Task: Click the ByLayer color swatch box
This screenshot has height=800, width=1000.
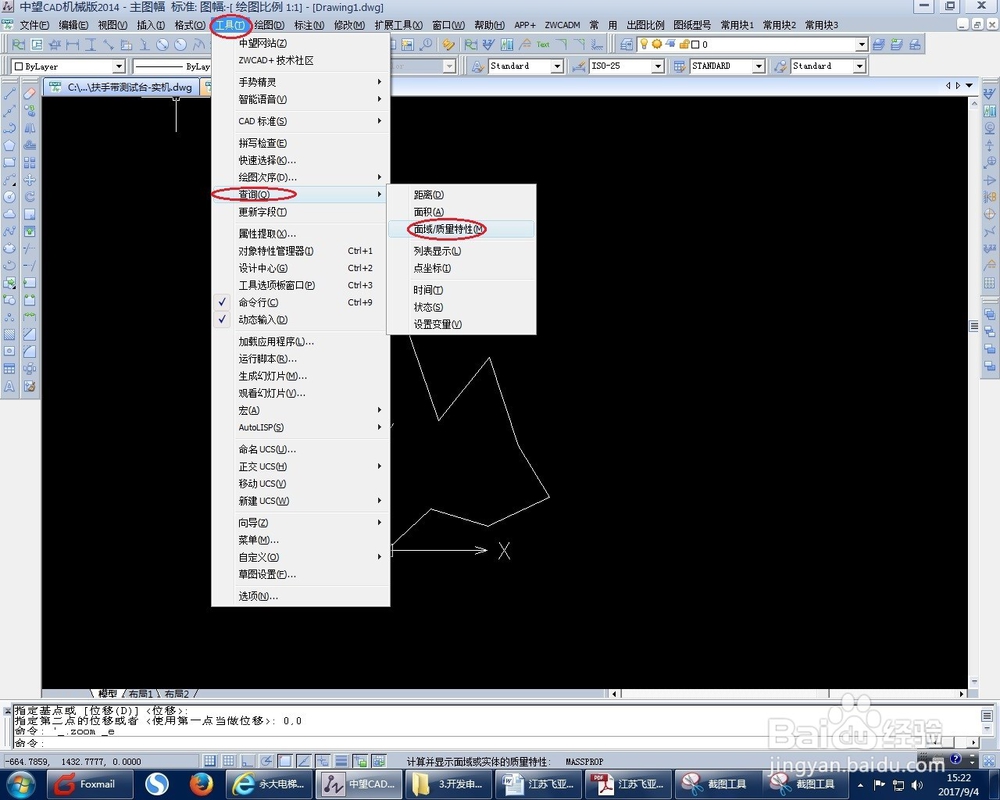Action: (x=18, y=66)
